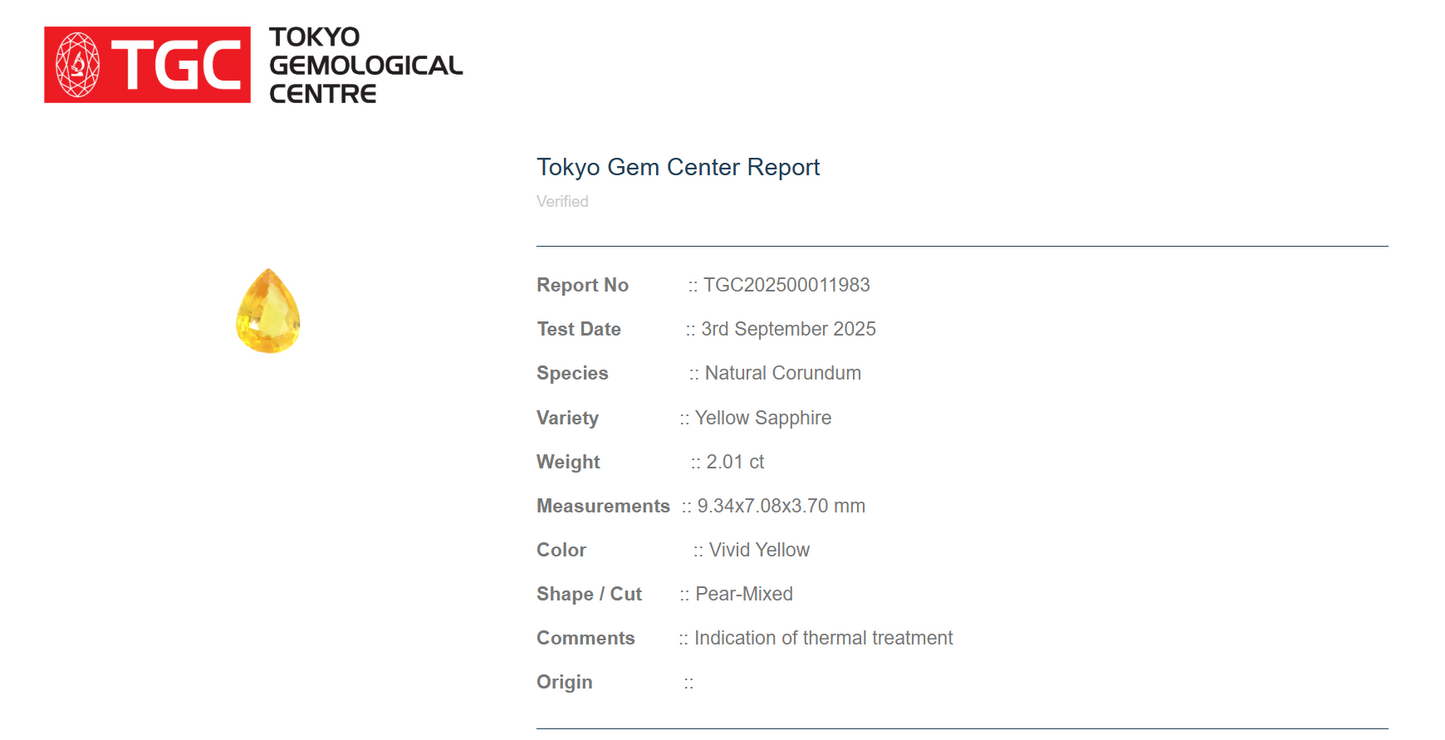The image size is (1445, 740).
Task: Click the Measurements field label
Action: click(603, 506)
